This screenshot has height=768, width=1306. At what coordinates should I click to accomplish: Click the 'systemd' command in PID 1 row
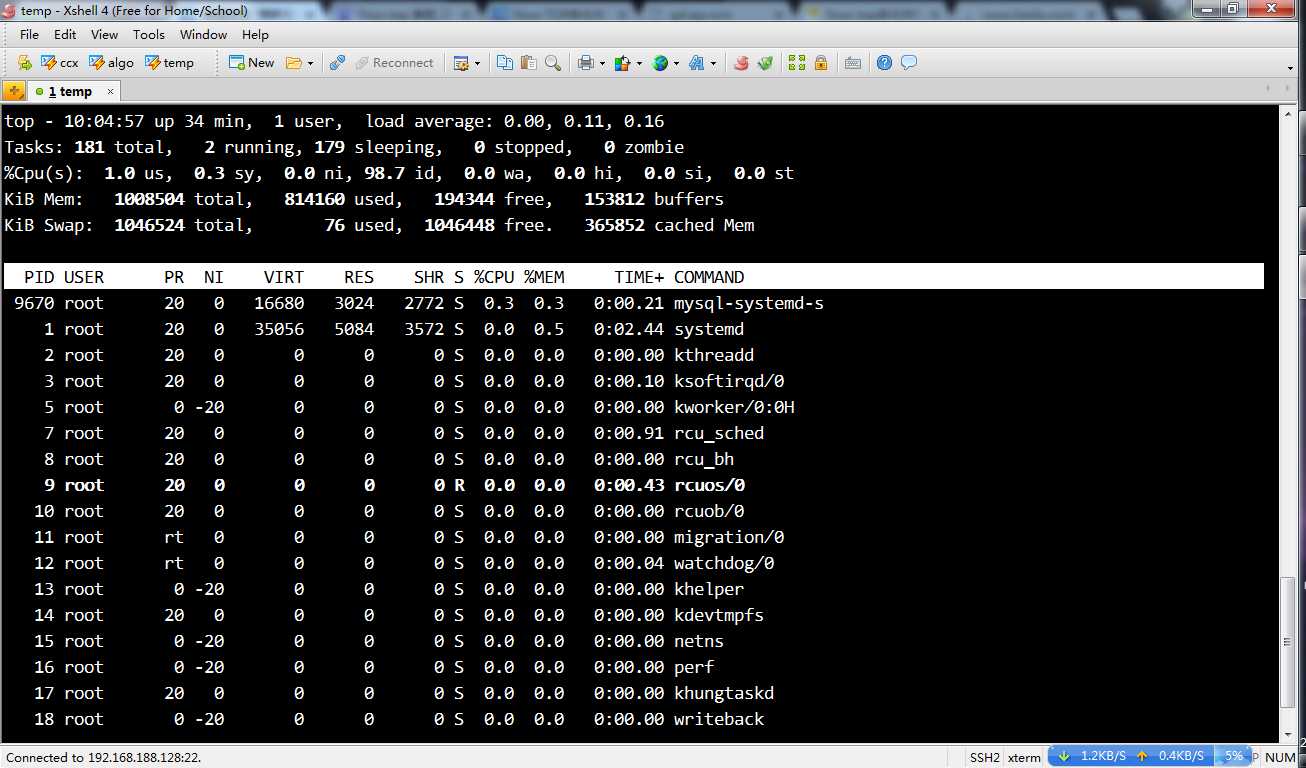(709, 329)
